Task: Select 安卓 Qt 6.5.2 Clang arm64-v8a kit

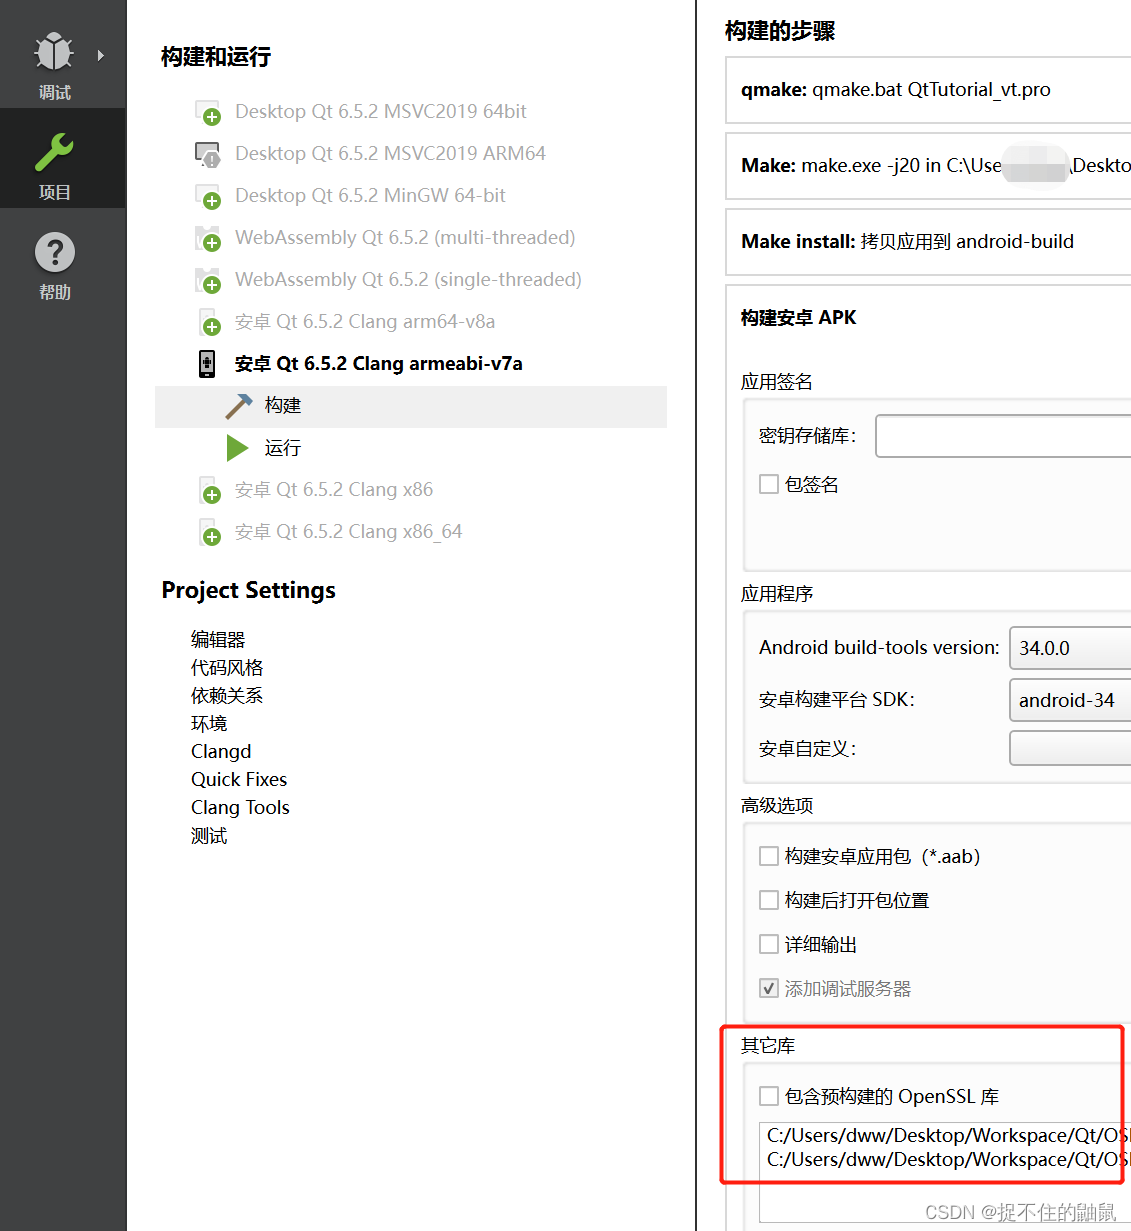Action: click(x=365, y=322)
